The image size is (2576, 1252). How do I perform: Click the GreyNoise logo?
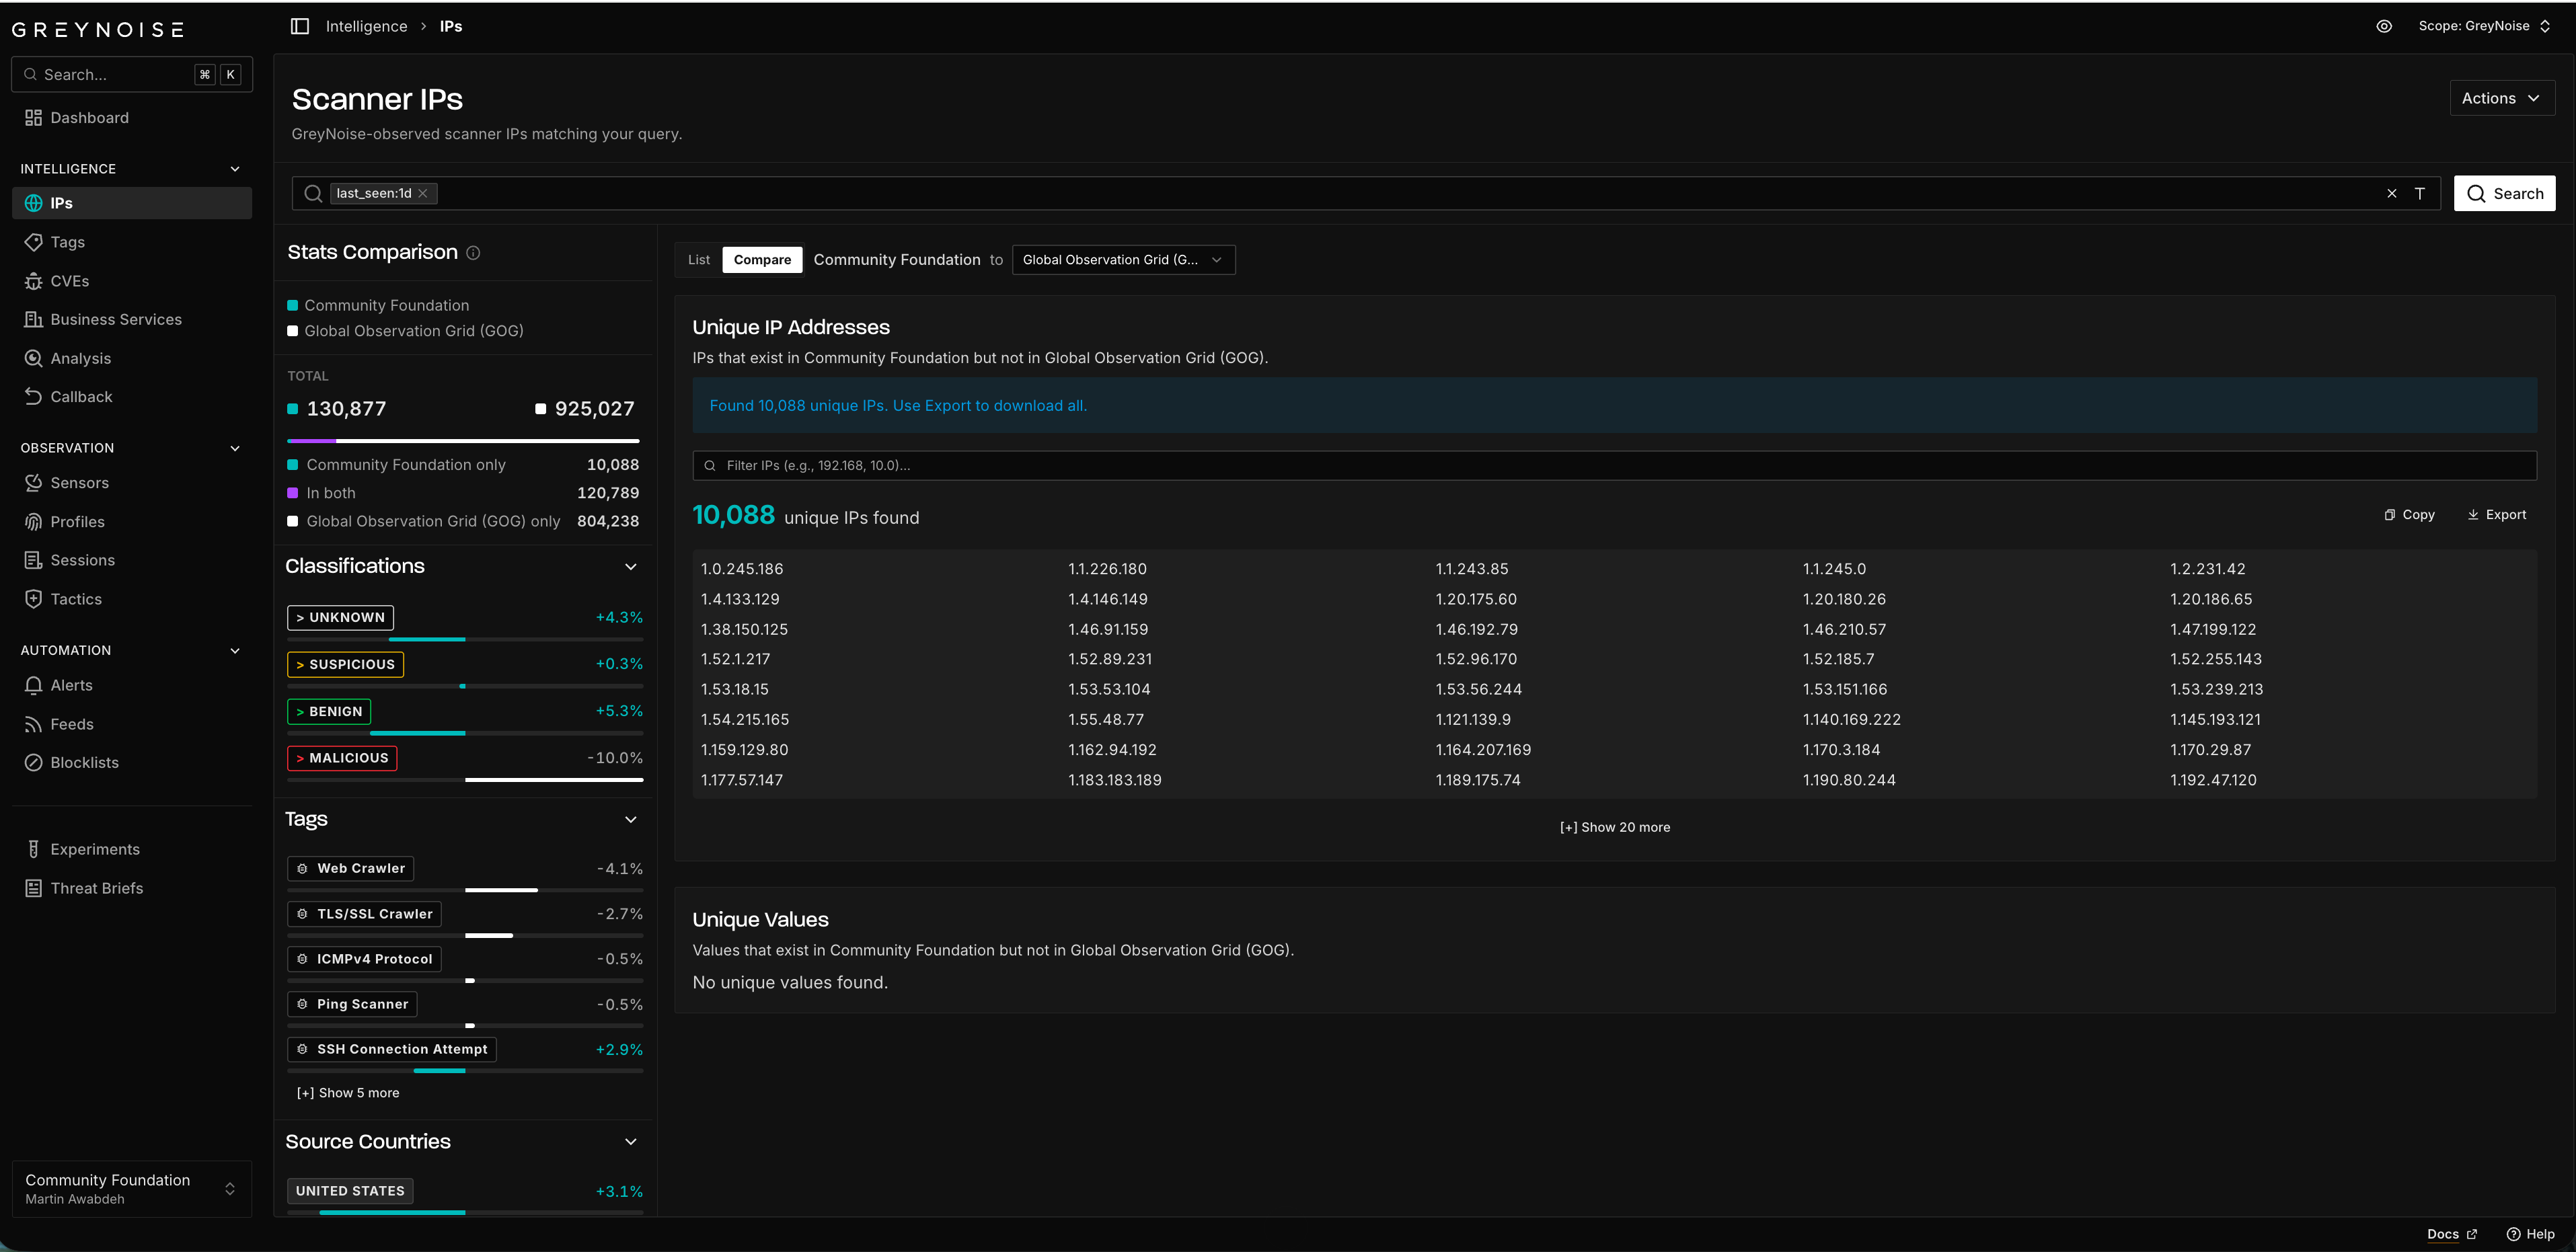(x=98, y=29)
